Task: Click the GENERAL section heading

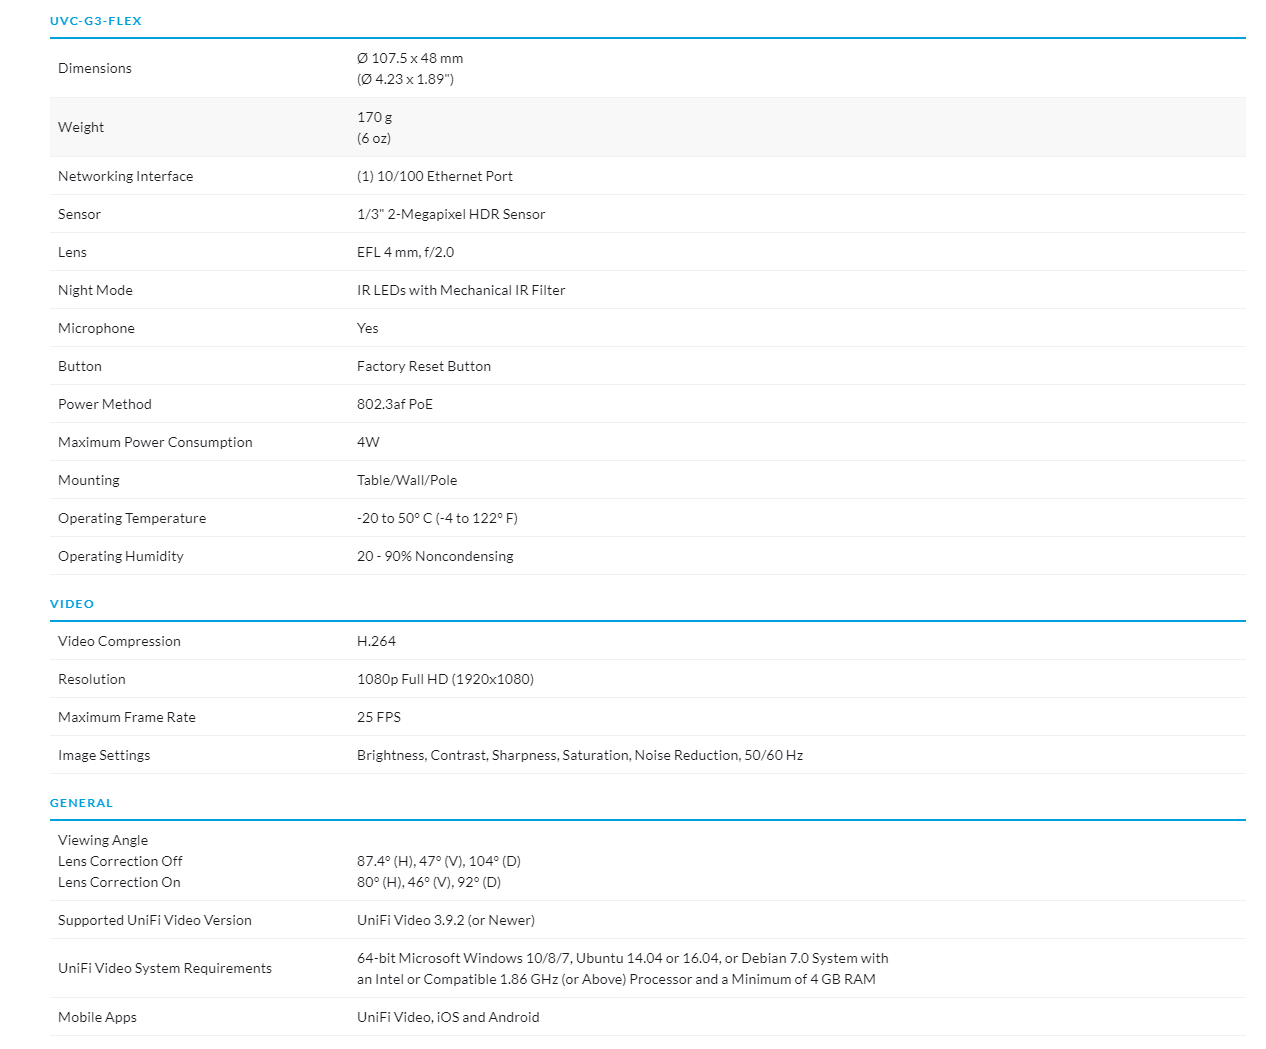Action: click(81, 803)
